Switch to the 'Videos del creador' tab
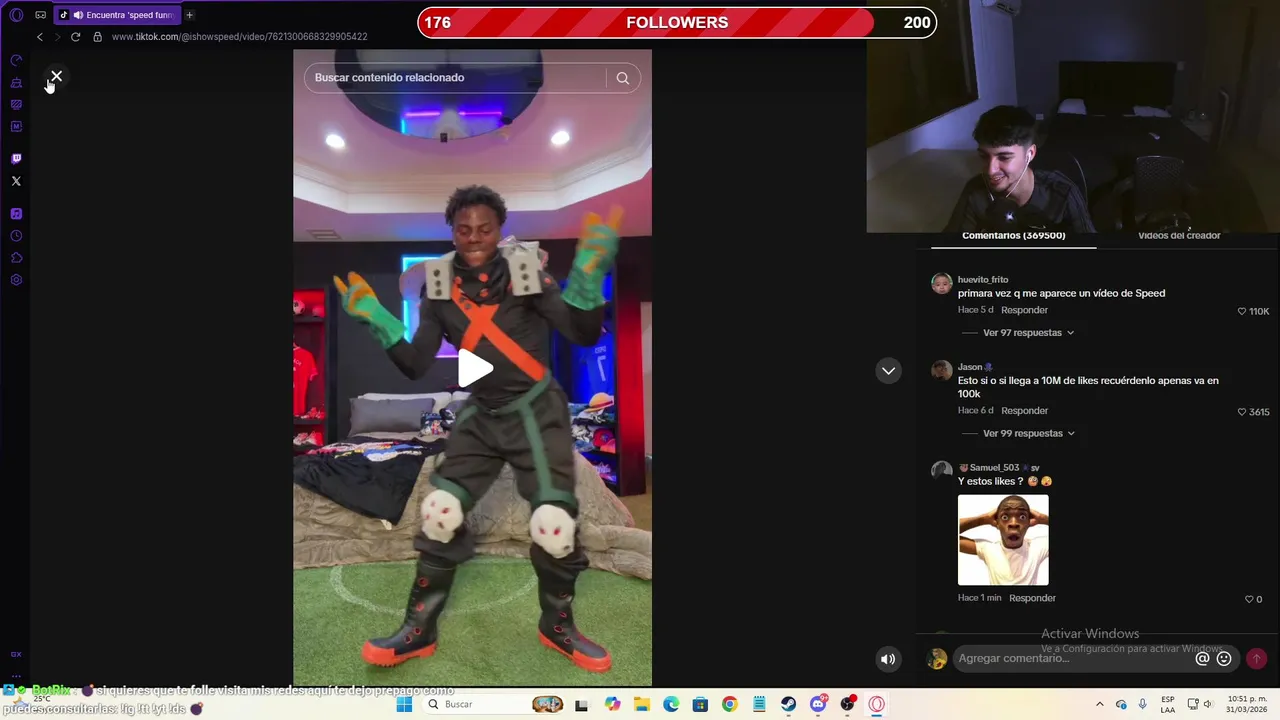The image size is (1280, 720). (1179, 236)
